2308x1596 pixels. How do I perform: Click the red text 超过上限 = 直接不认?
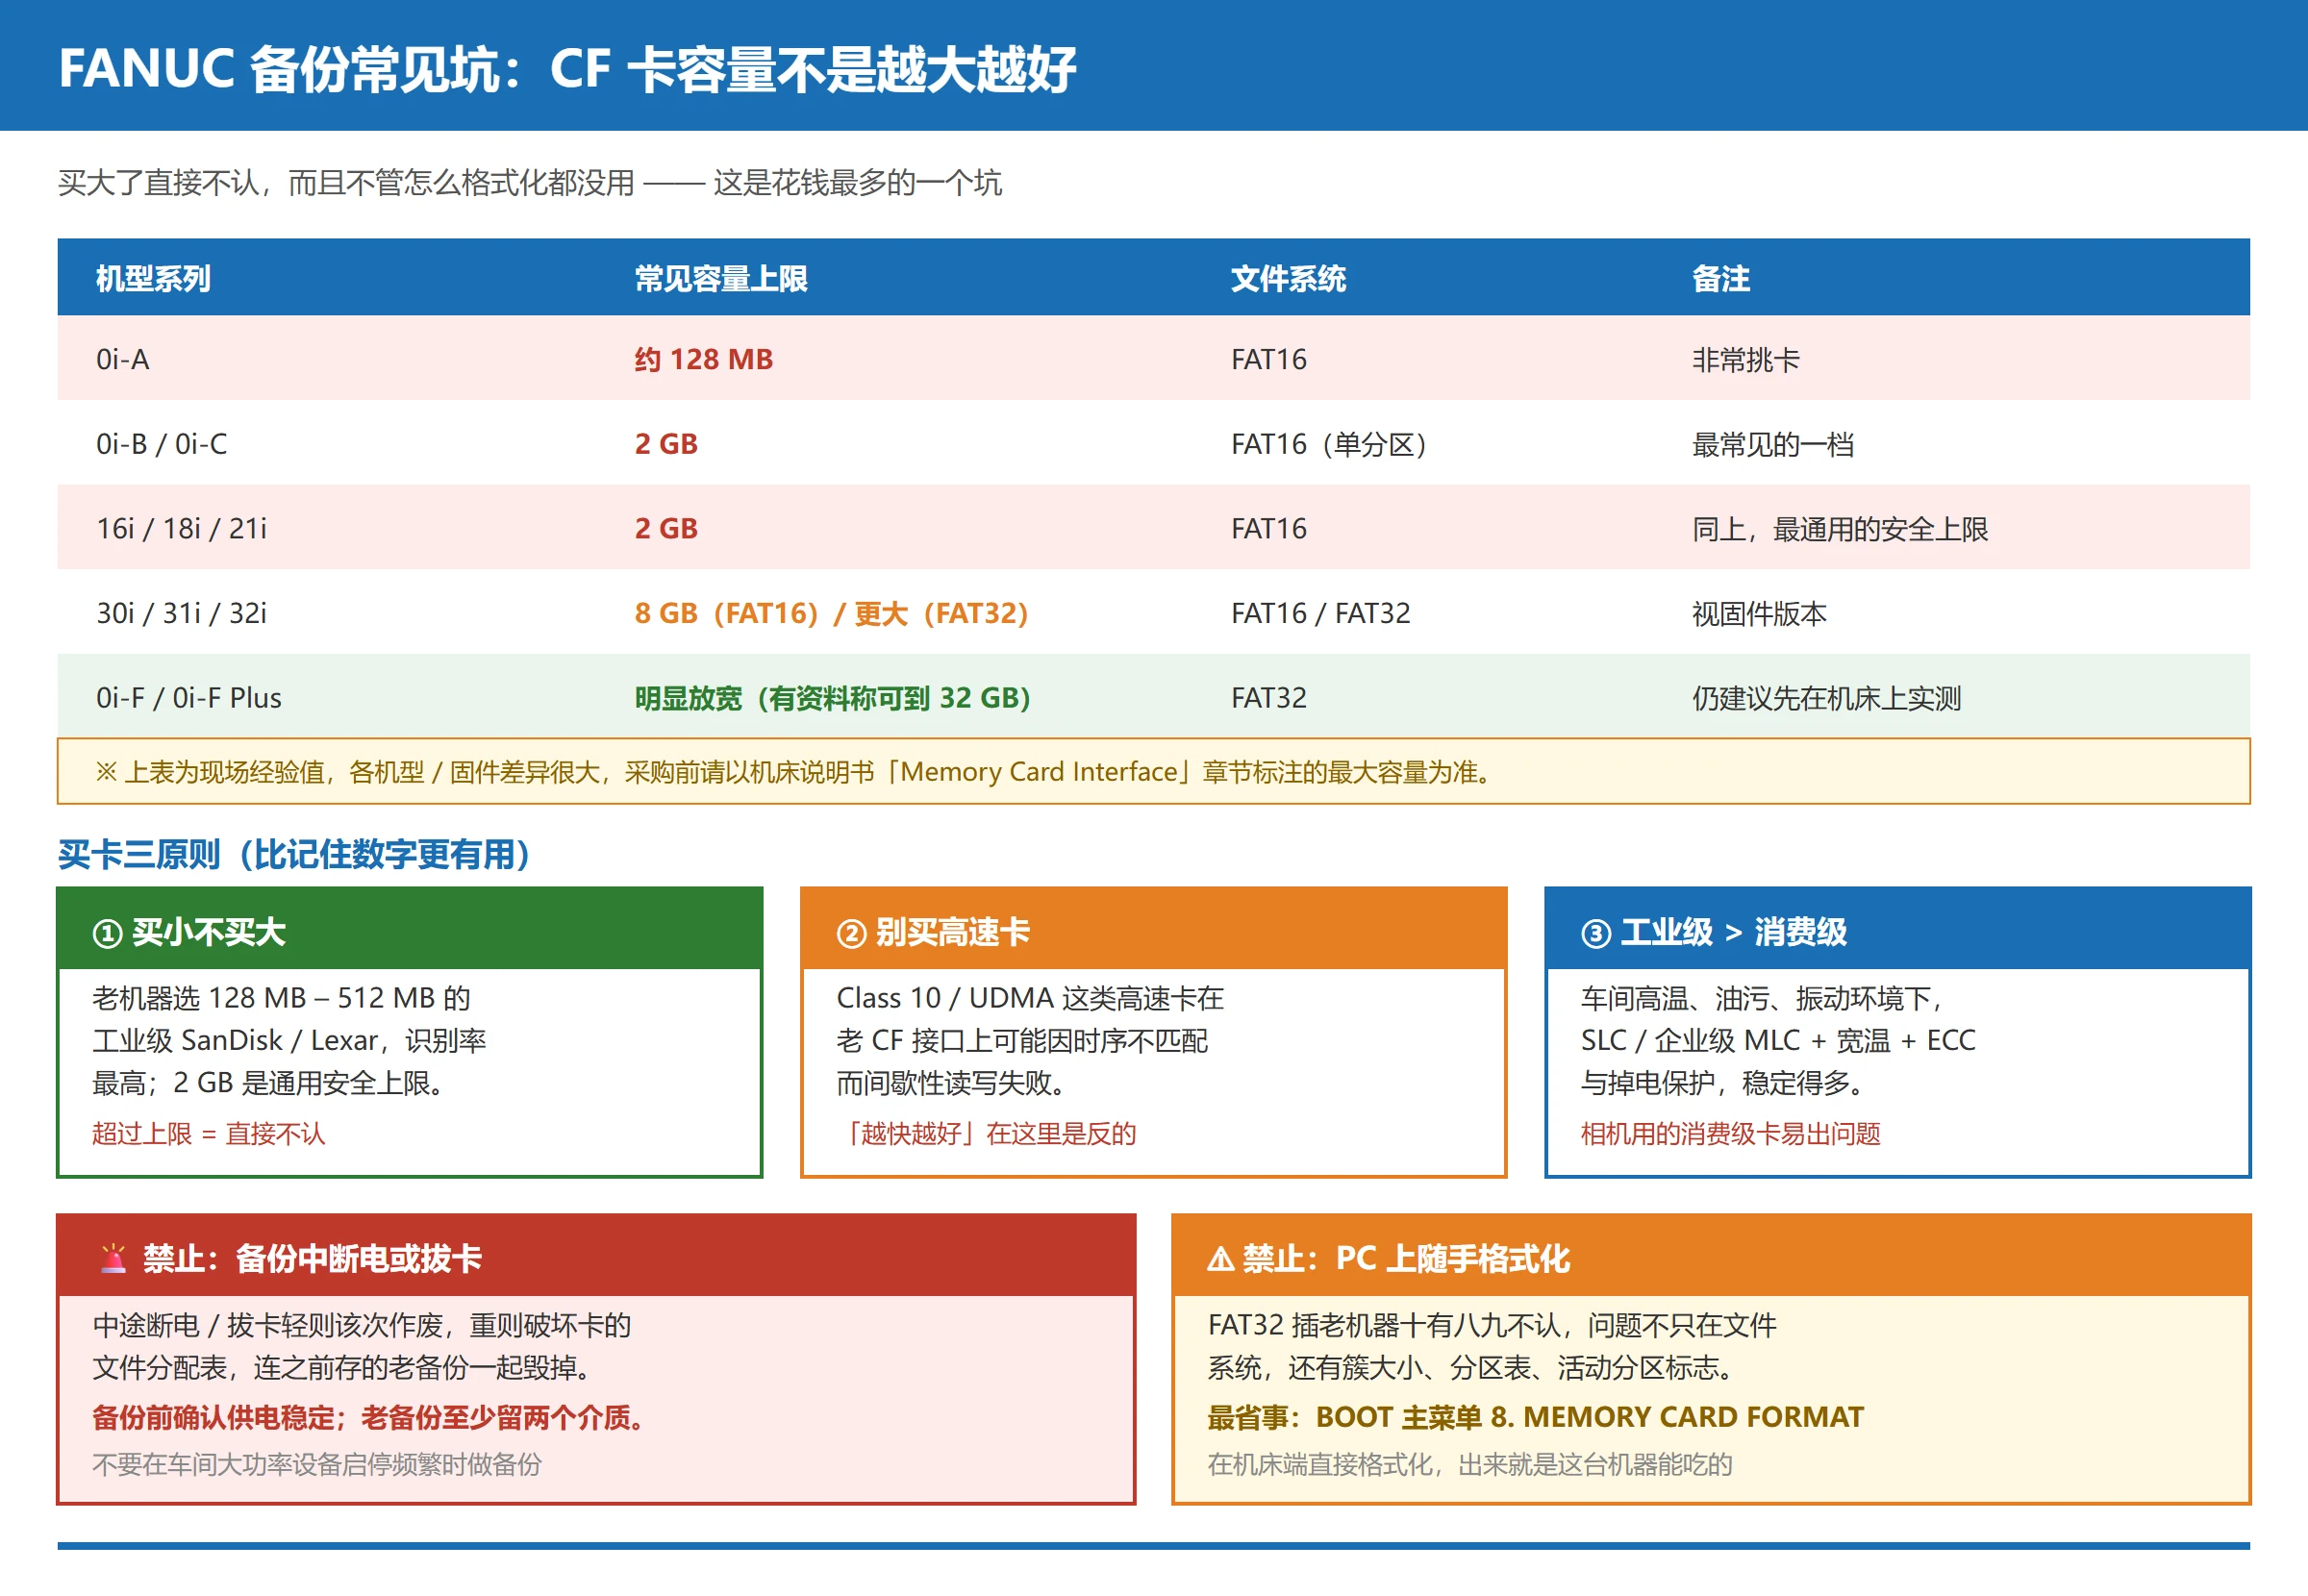pyautogui.click(x=209, y=1133)
